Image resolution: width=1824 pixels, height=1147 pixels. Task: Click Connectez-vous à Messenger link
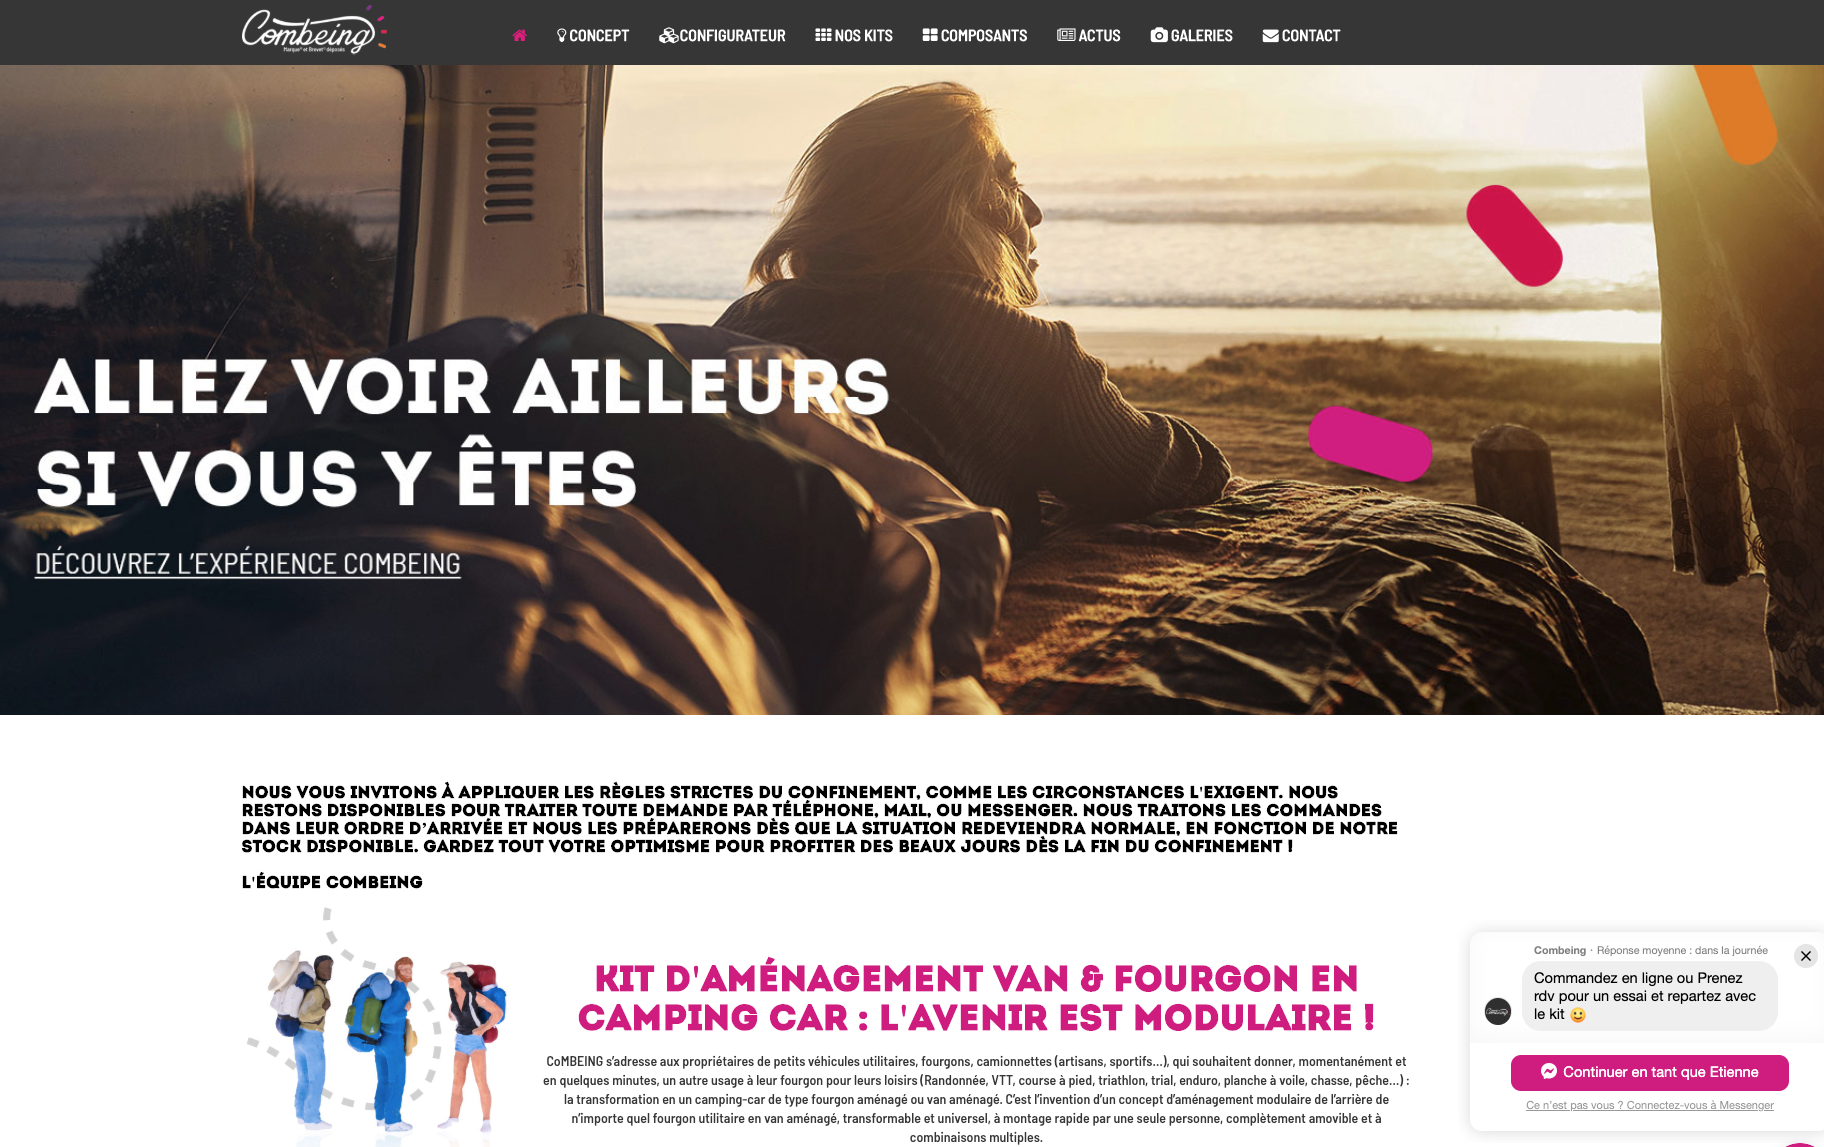(x=1700, y=1106)
